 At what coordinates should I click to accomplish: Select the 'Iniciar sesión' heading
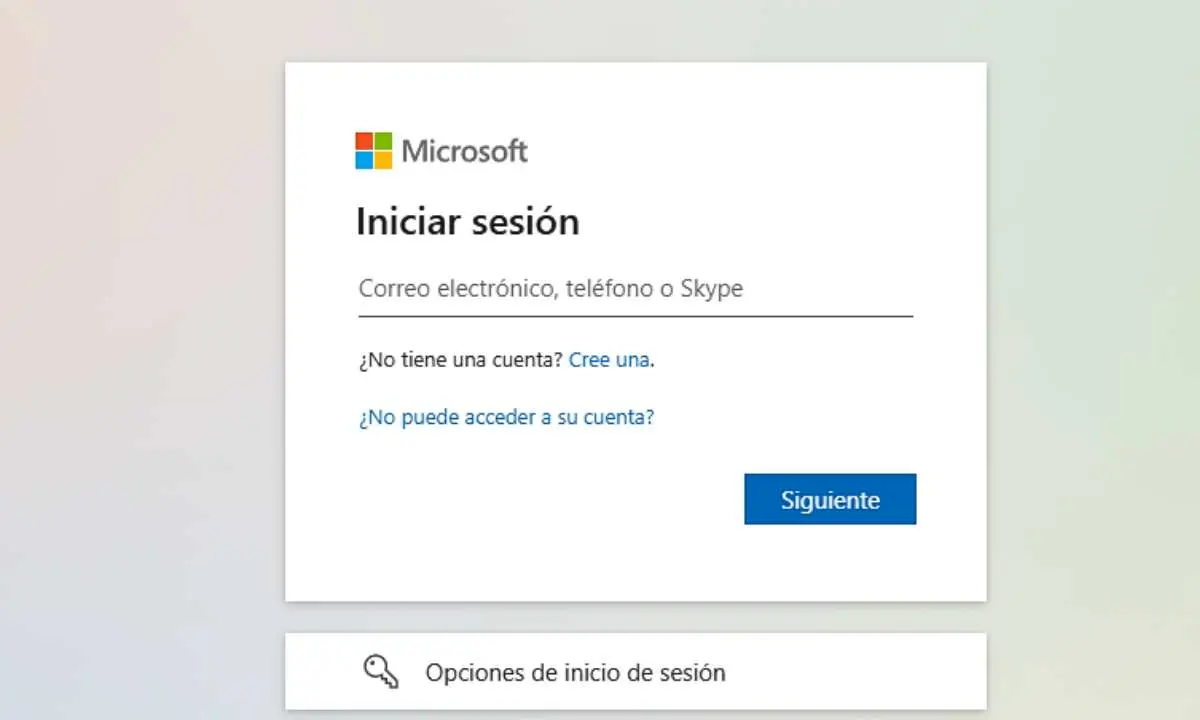click(468, 221)
